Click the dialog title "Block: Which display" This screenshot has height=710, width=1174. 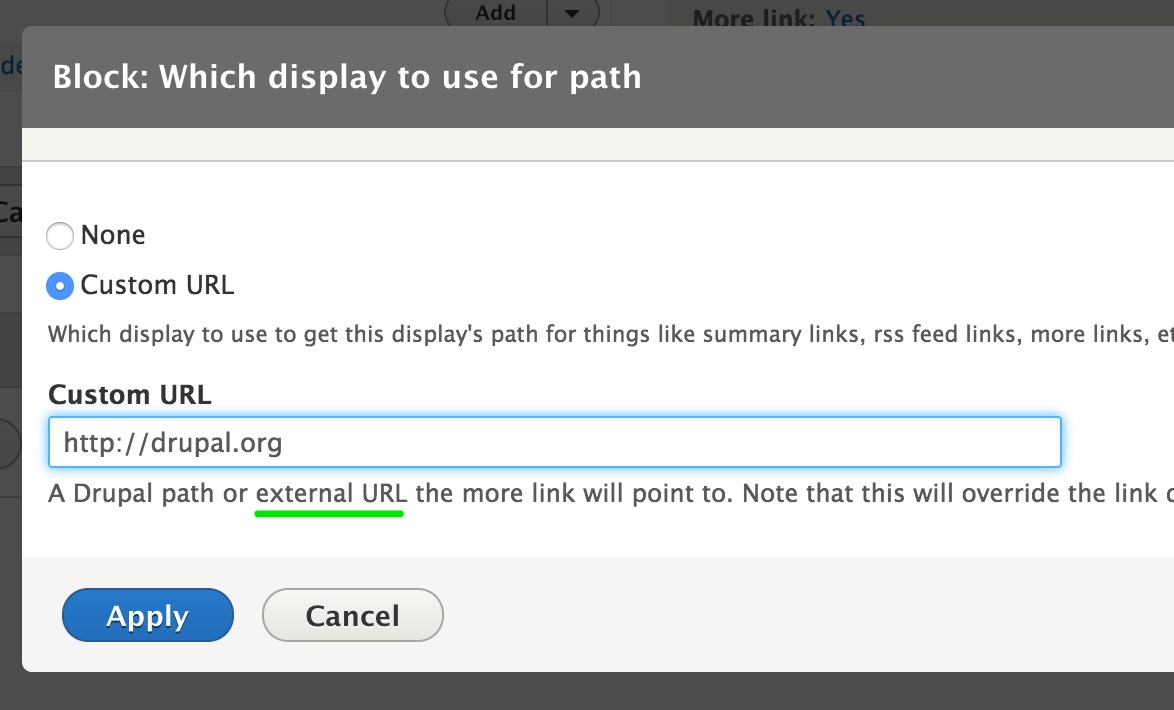click(347, 77)
